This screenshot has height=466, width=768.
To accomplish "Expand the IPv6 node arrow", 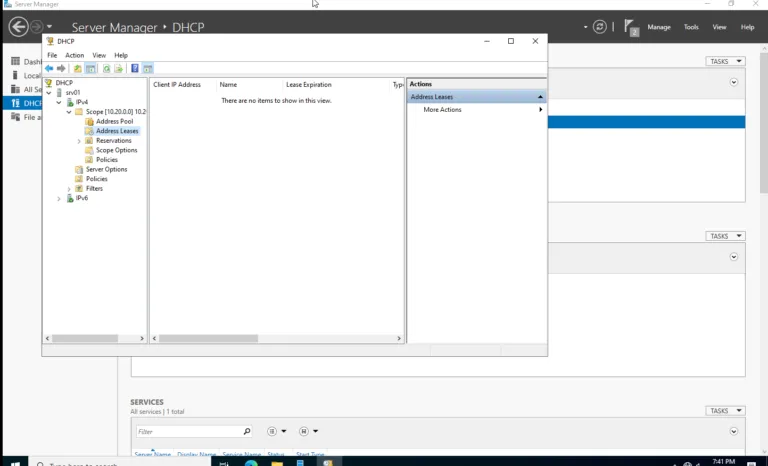I will click(x=59, y=198).
